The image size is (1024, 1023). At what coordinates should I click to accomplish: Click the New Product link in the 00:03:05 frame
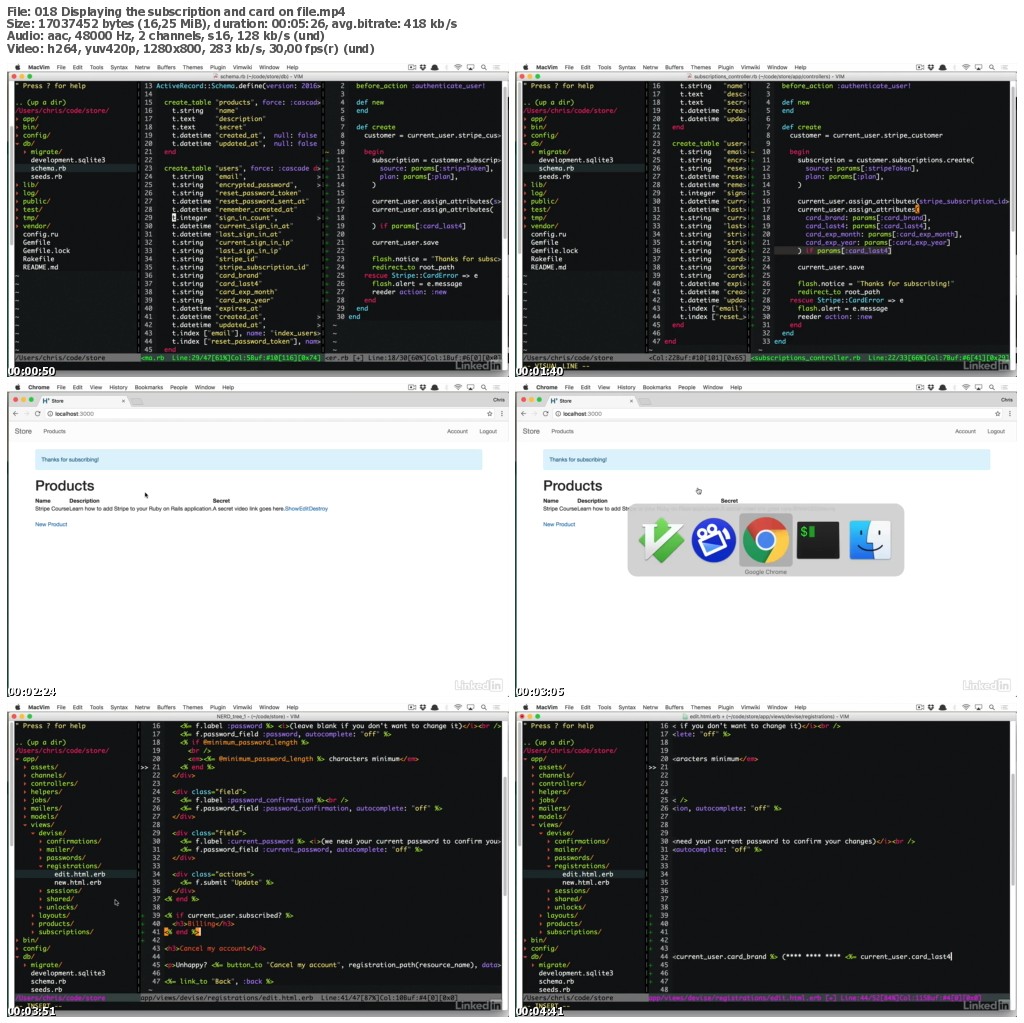pos(559,524)
